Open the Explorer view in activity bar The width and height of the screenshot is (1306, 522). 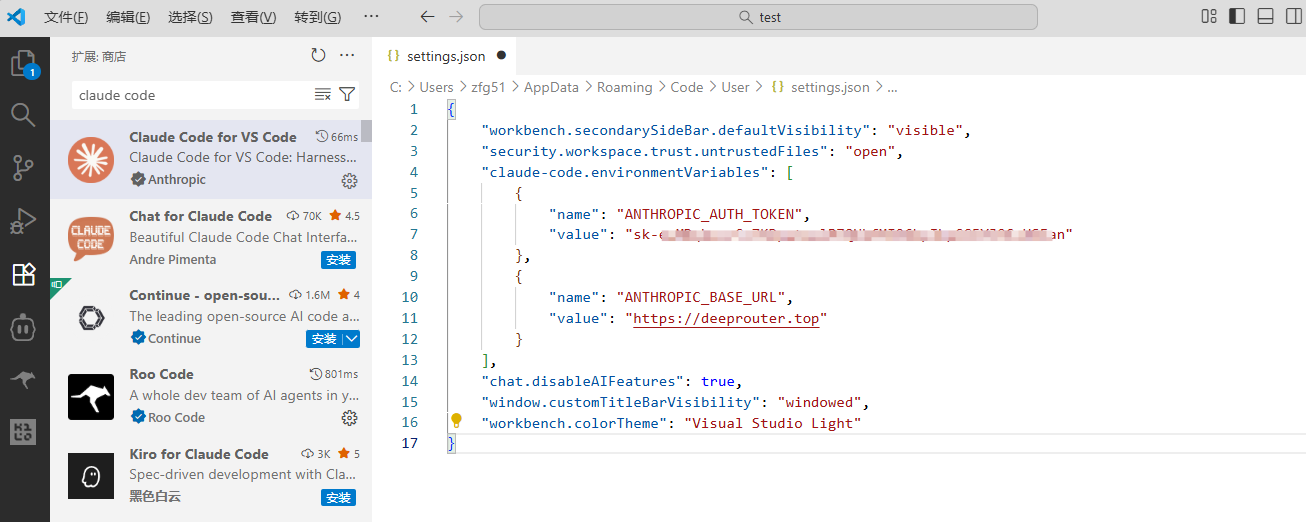[x=24, y=65]
